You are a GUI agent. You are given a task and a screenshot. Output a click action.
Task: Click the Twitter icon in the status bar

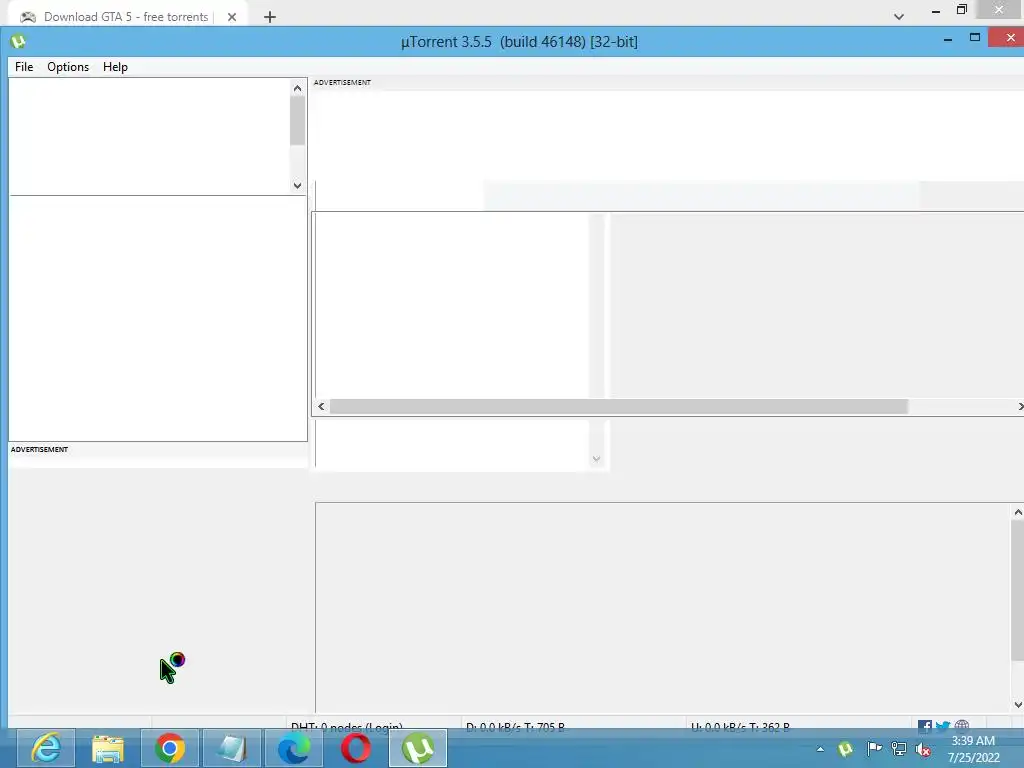click(942, 724)
